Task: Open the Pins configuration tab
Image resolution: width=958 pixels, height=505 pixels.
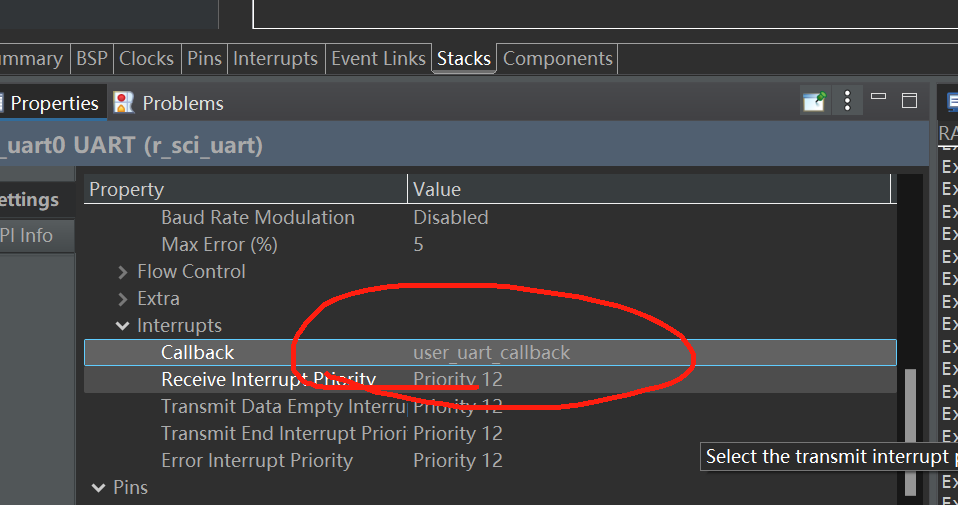Action: point(204,59)
